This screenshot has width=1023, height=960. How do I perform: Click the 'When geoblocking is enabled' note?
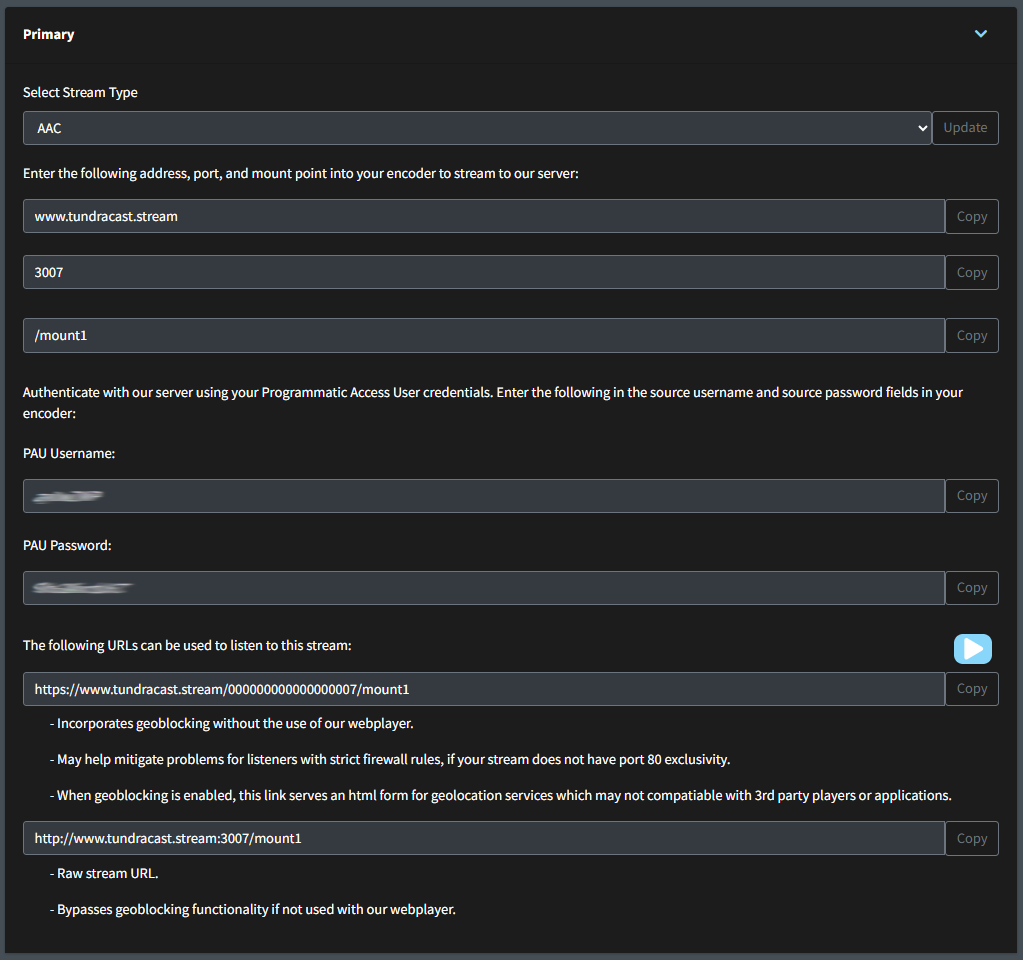[x=500, y=795]
